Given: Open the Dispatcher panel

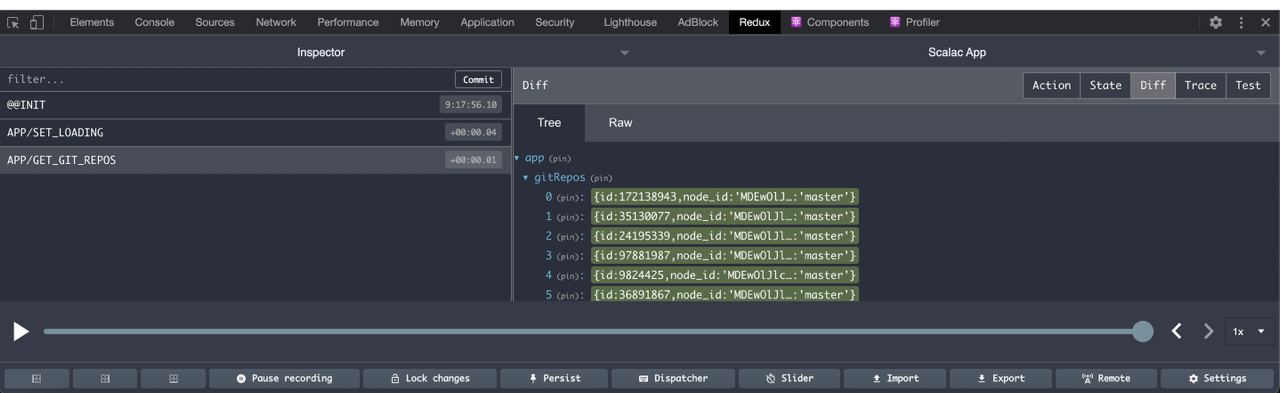Looking at the screenshot, I should (674, 378).
